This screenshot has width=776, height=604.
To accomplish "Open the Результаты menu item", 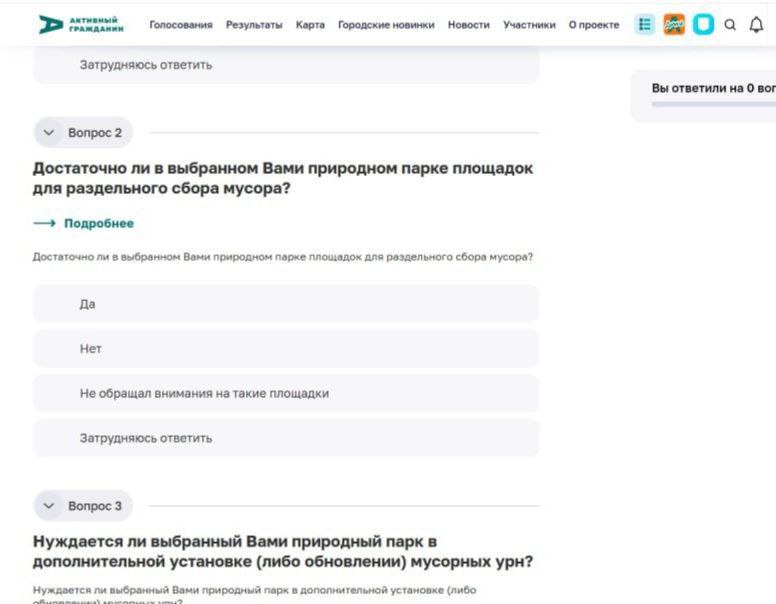I will pyautogui.click(x=254, y=25).
